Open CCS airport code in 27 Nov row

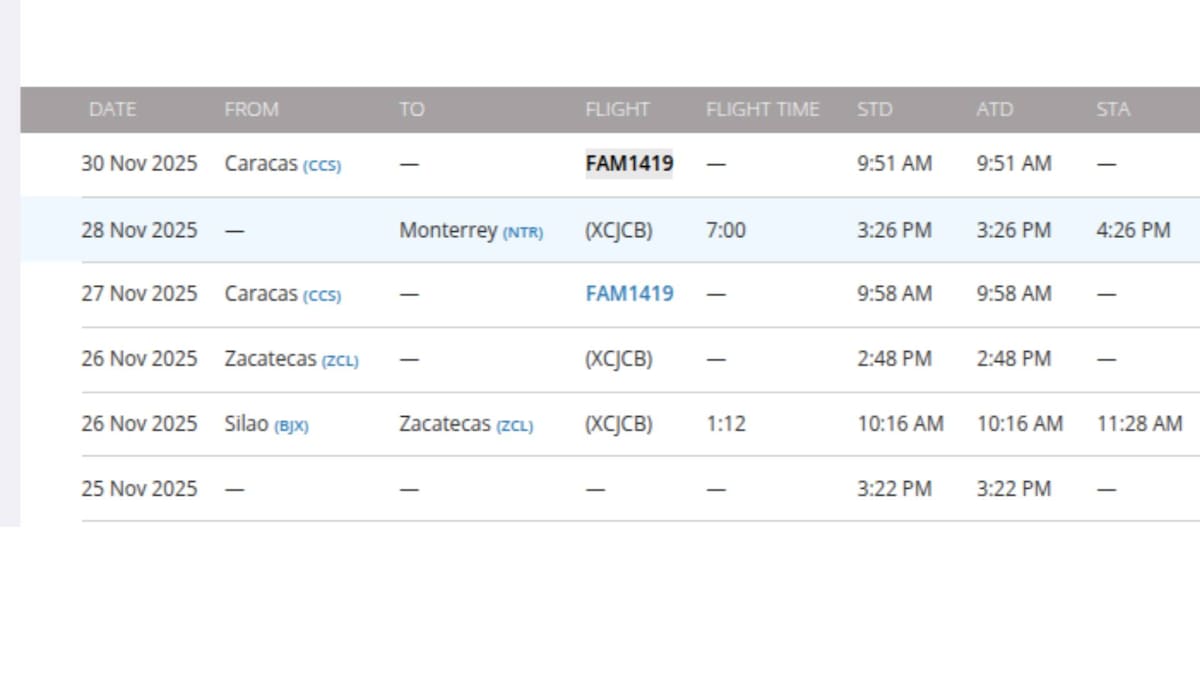pos(322,296)
